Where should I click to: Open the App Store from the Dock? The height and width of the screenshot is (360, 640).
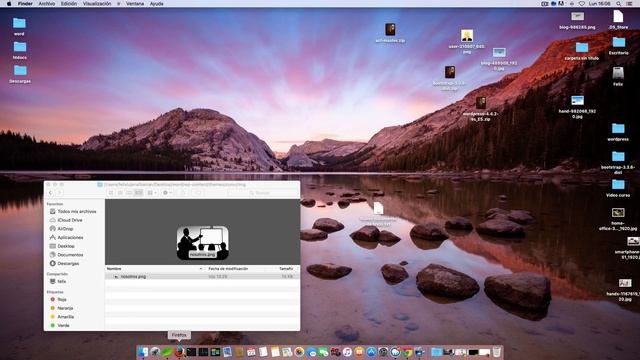pos(371,352)
